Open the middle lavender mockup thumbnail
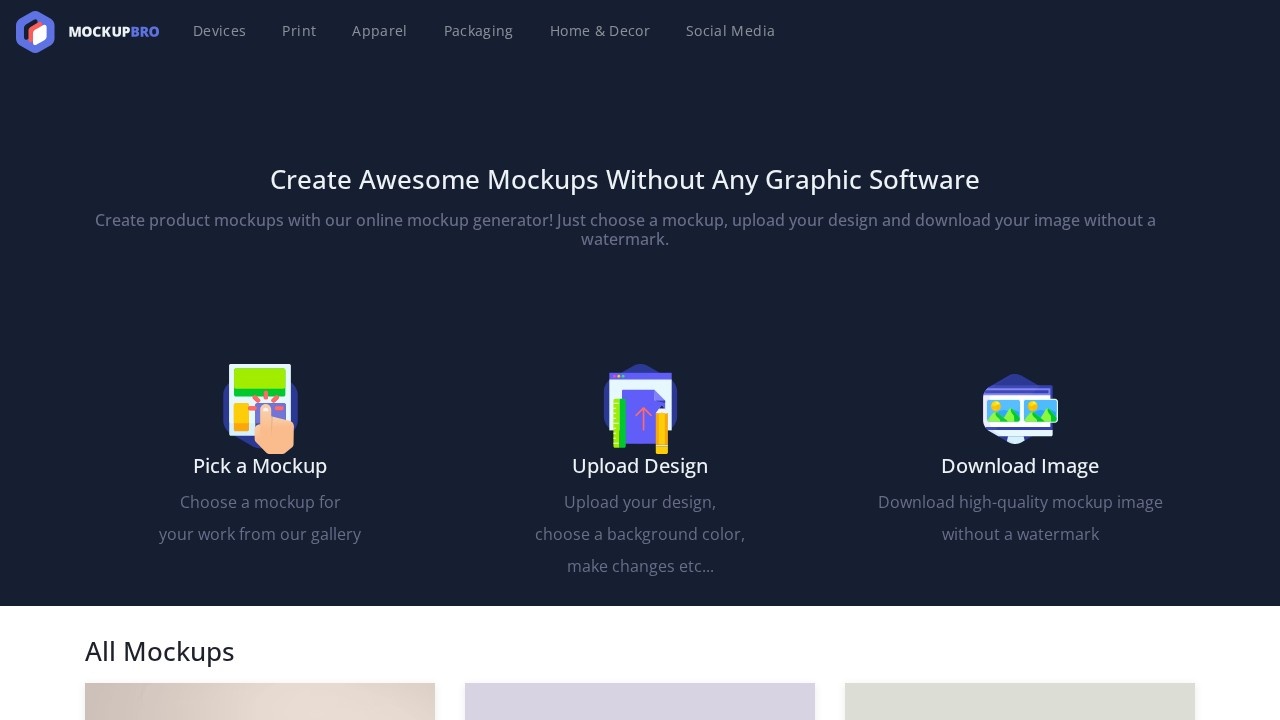1280x720 pixels. coord(640,701)
